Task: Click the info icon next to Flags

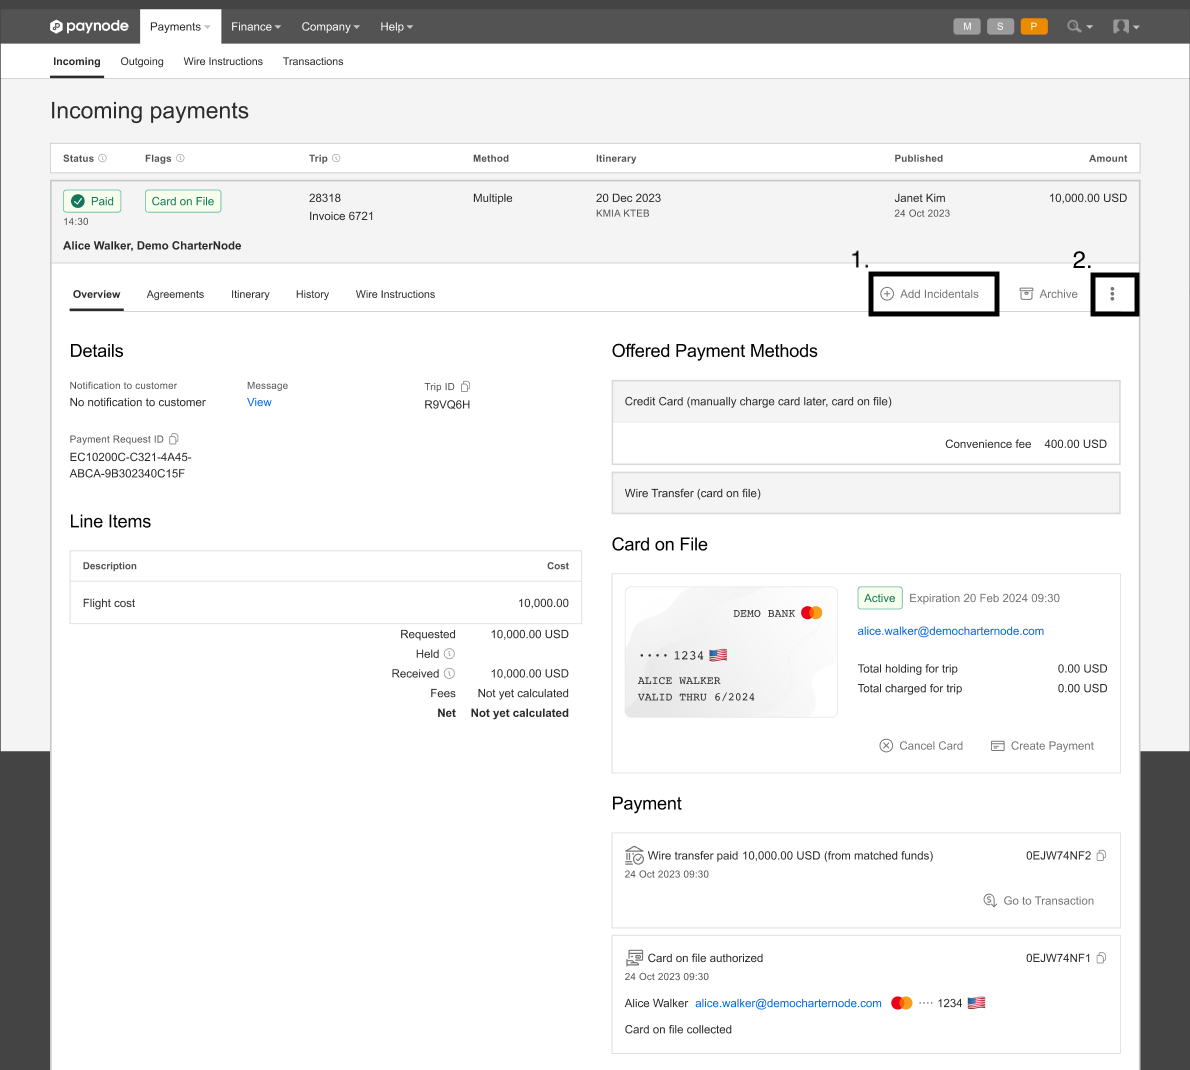Action: click(x=181, y=159)
